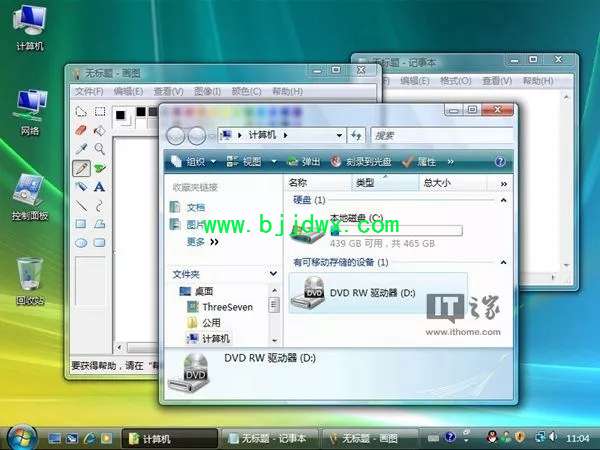The image size is (600, 450).
Task: Click the show desktop quick launch icon
Action: point(54,439)
